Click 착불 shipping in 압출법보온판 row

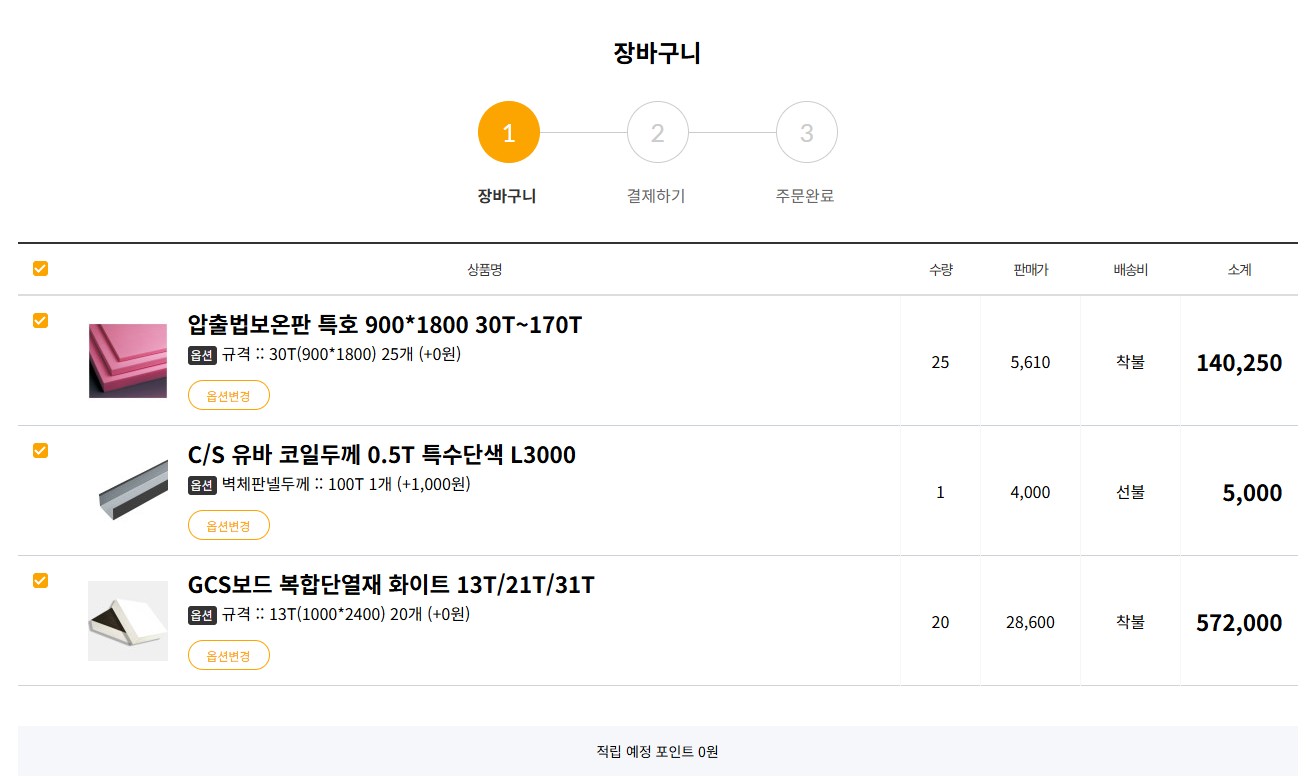click(1131, 362)
